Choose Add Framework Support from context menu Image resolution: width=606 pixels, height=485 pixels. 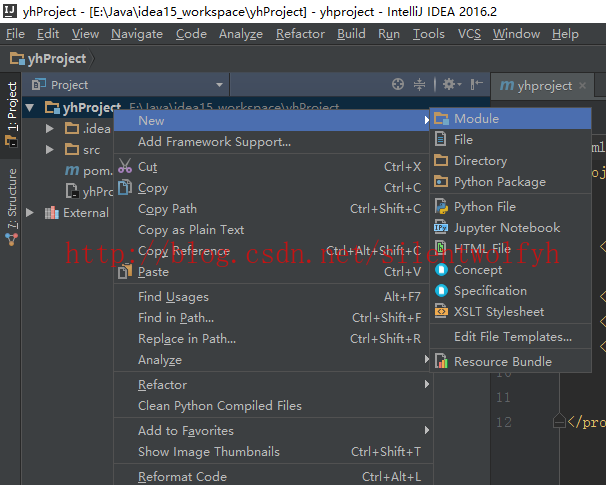[x=214, y=142]
